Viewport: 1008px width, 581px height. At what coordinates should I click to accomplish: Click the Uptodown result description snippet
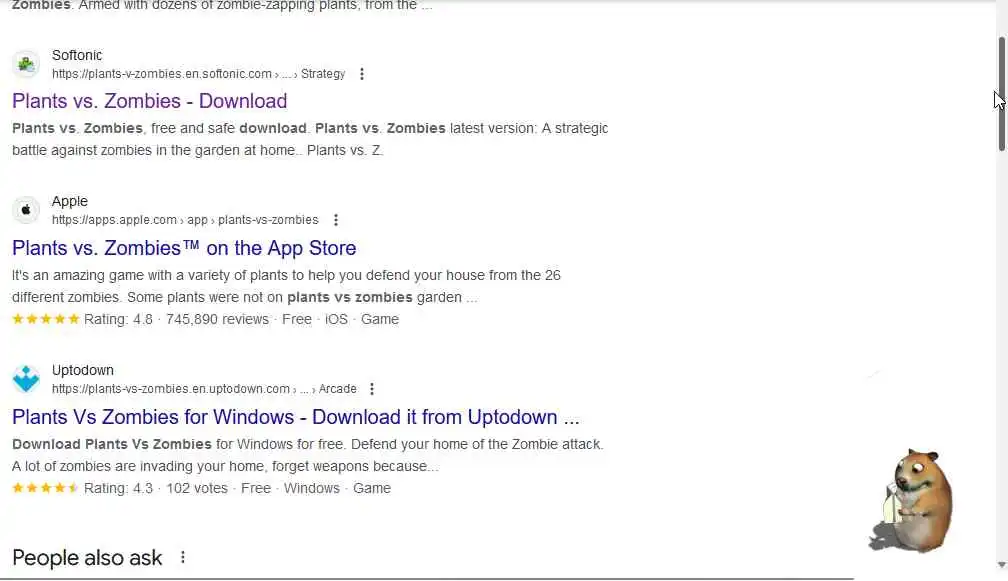coord(307,456)
